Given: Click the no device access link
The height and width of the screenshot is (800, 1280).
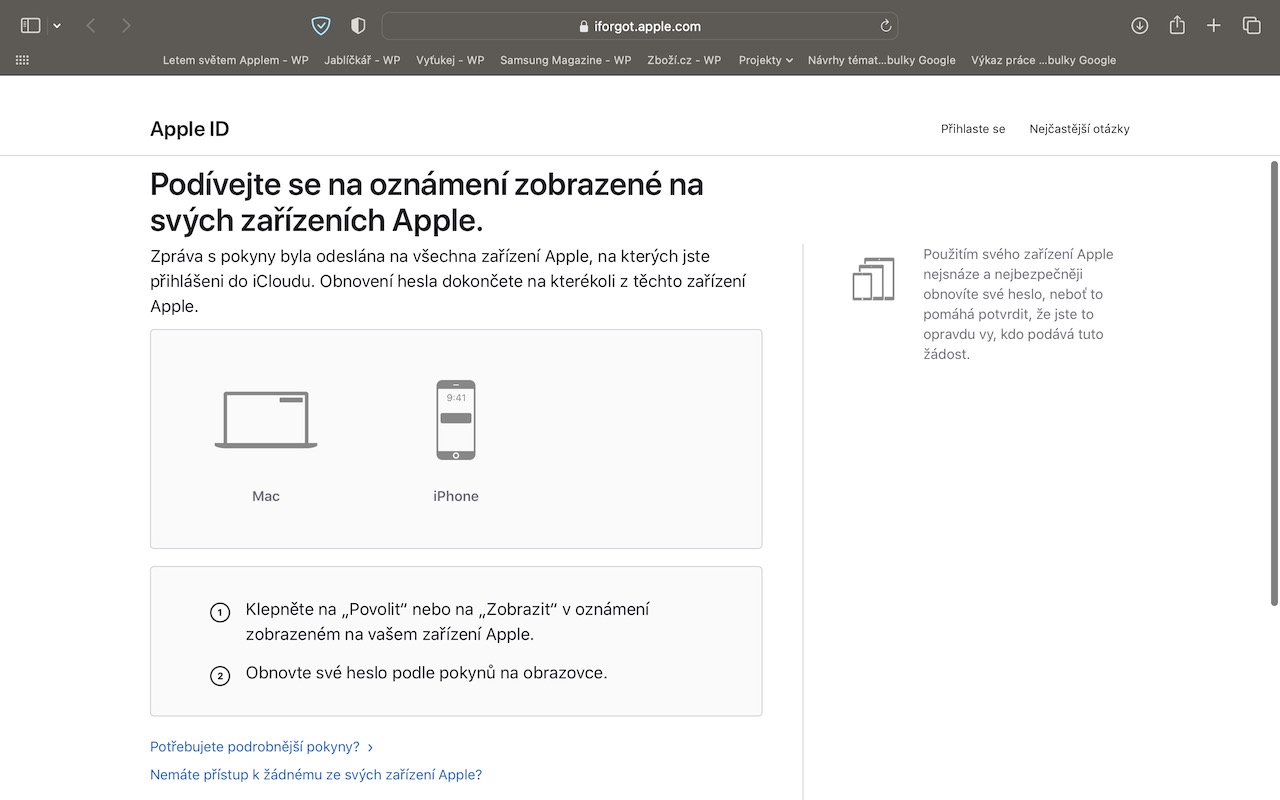Looking at the screenshot, I should tap(316, 775).
